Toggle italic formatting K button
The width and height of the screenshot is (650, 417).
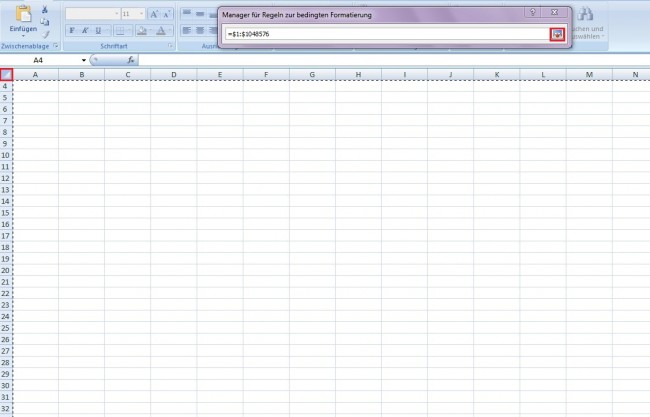pos(85,30)
